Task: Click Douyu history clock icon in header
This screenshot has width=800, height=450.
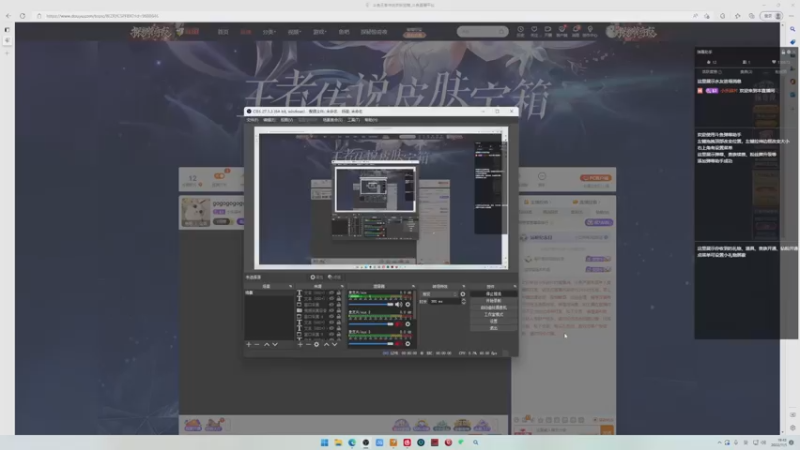Action: pyautogui.click(x=520, y=30)
